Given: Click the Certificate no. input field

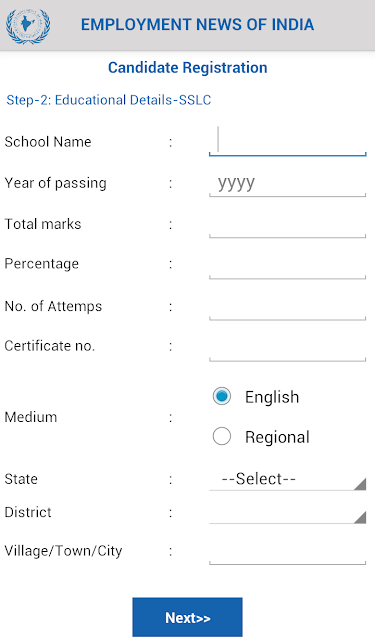Looking at the screenshot, I should tap(287, 347).
